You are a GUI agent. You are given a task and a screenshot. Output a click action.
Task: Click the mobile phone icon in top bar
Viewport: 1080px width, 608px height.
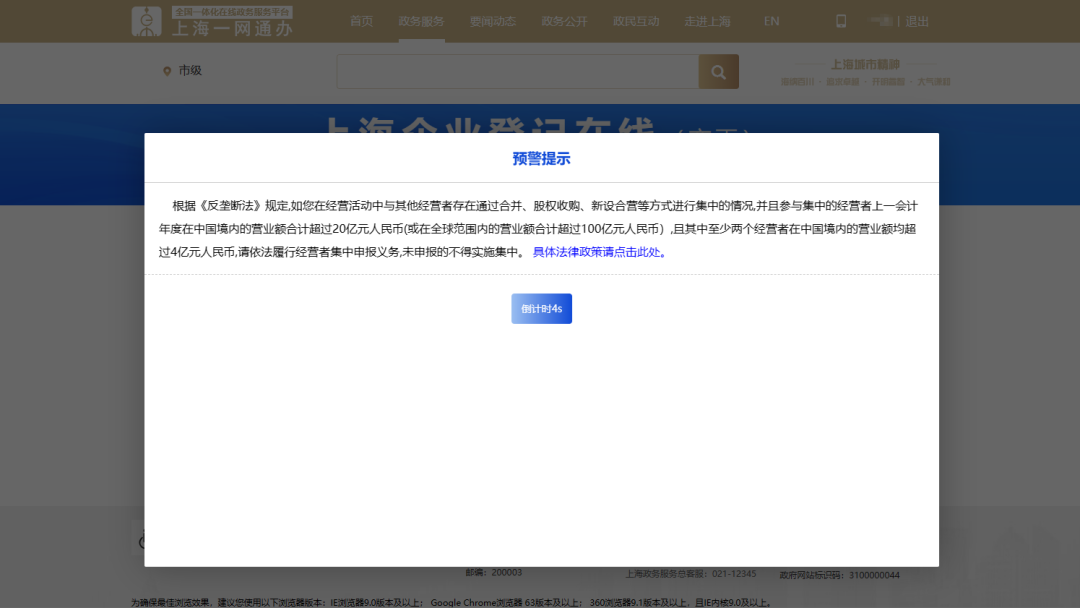[x=840, y=20]
